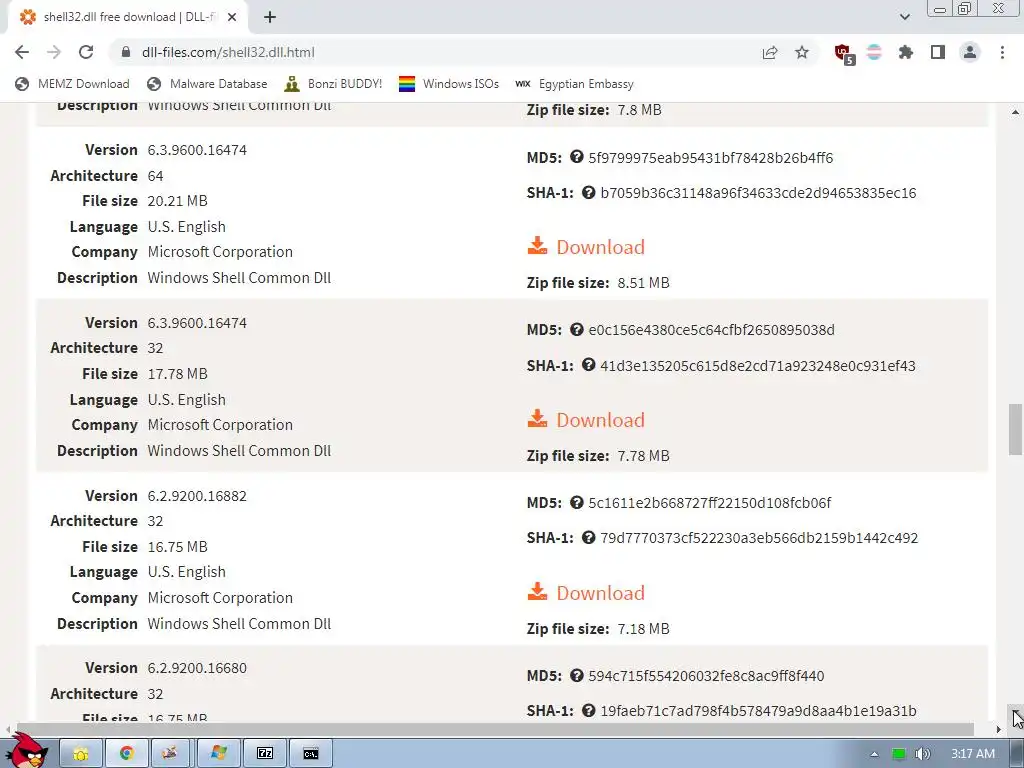
Task: Open the site information lock icon
Action: pyautogui.click(x=125, y=52)
